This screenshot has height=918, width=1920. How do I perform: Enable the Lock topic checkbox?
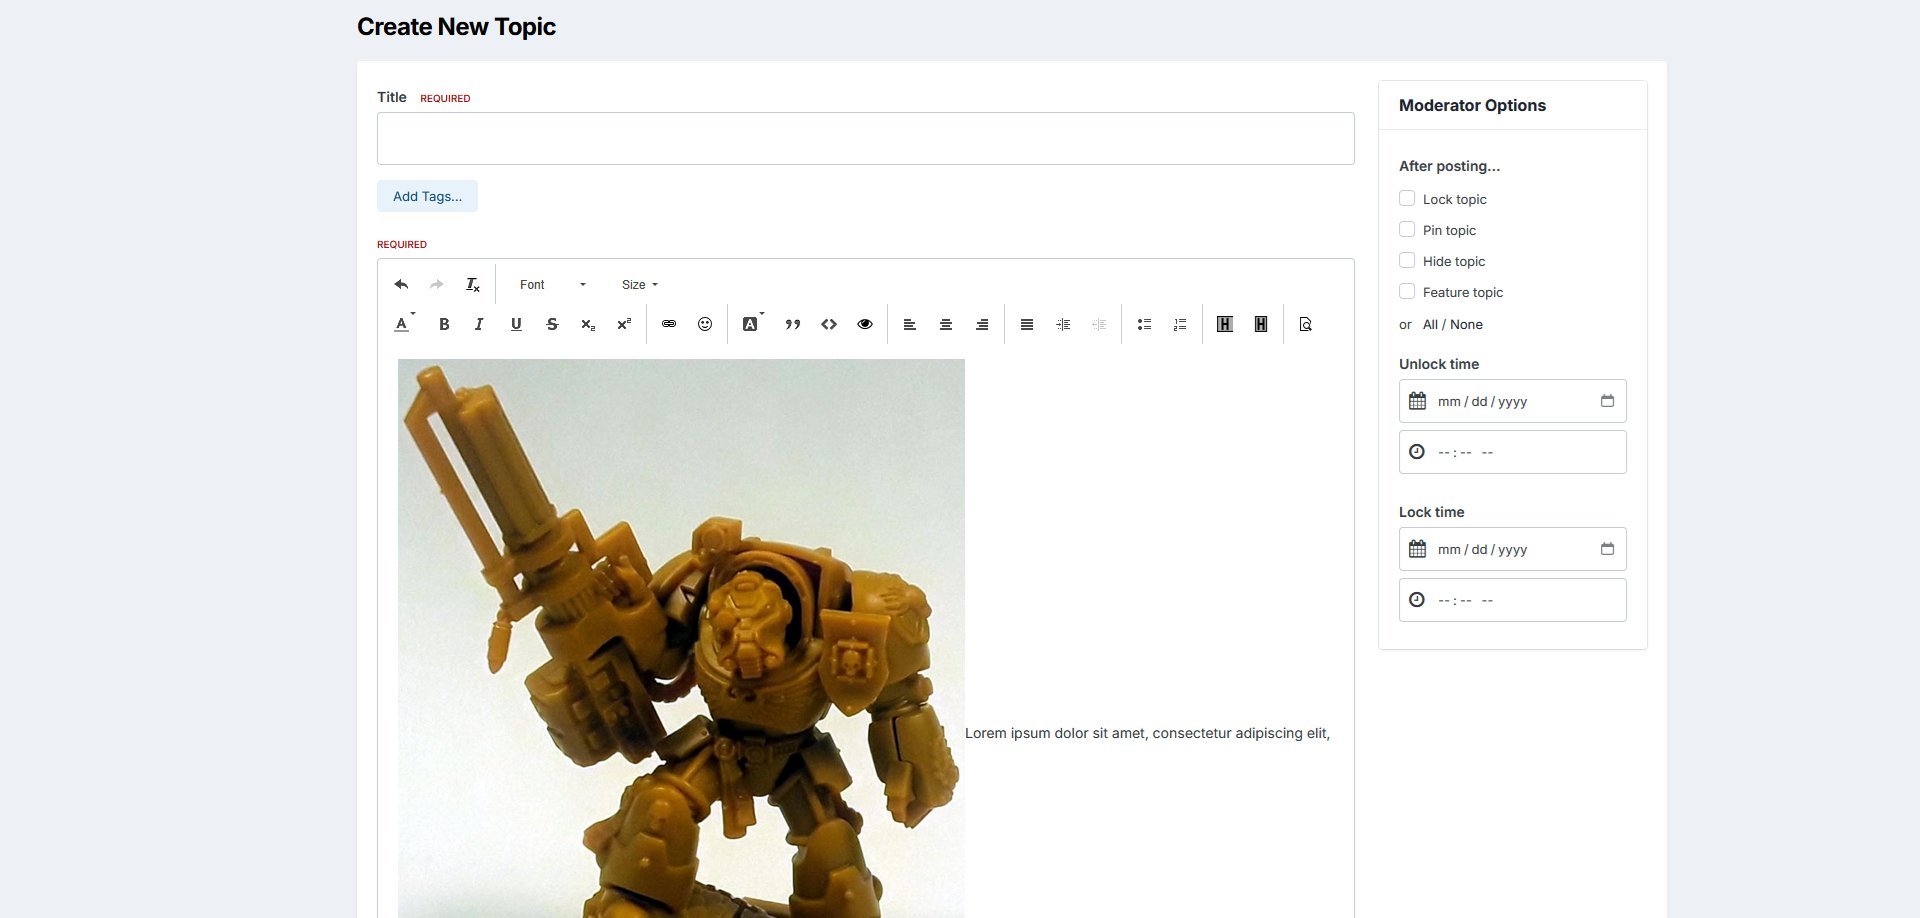[x=1407, y=199]
